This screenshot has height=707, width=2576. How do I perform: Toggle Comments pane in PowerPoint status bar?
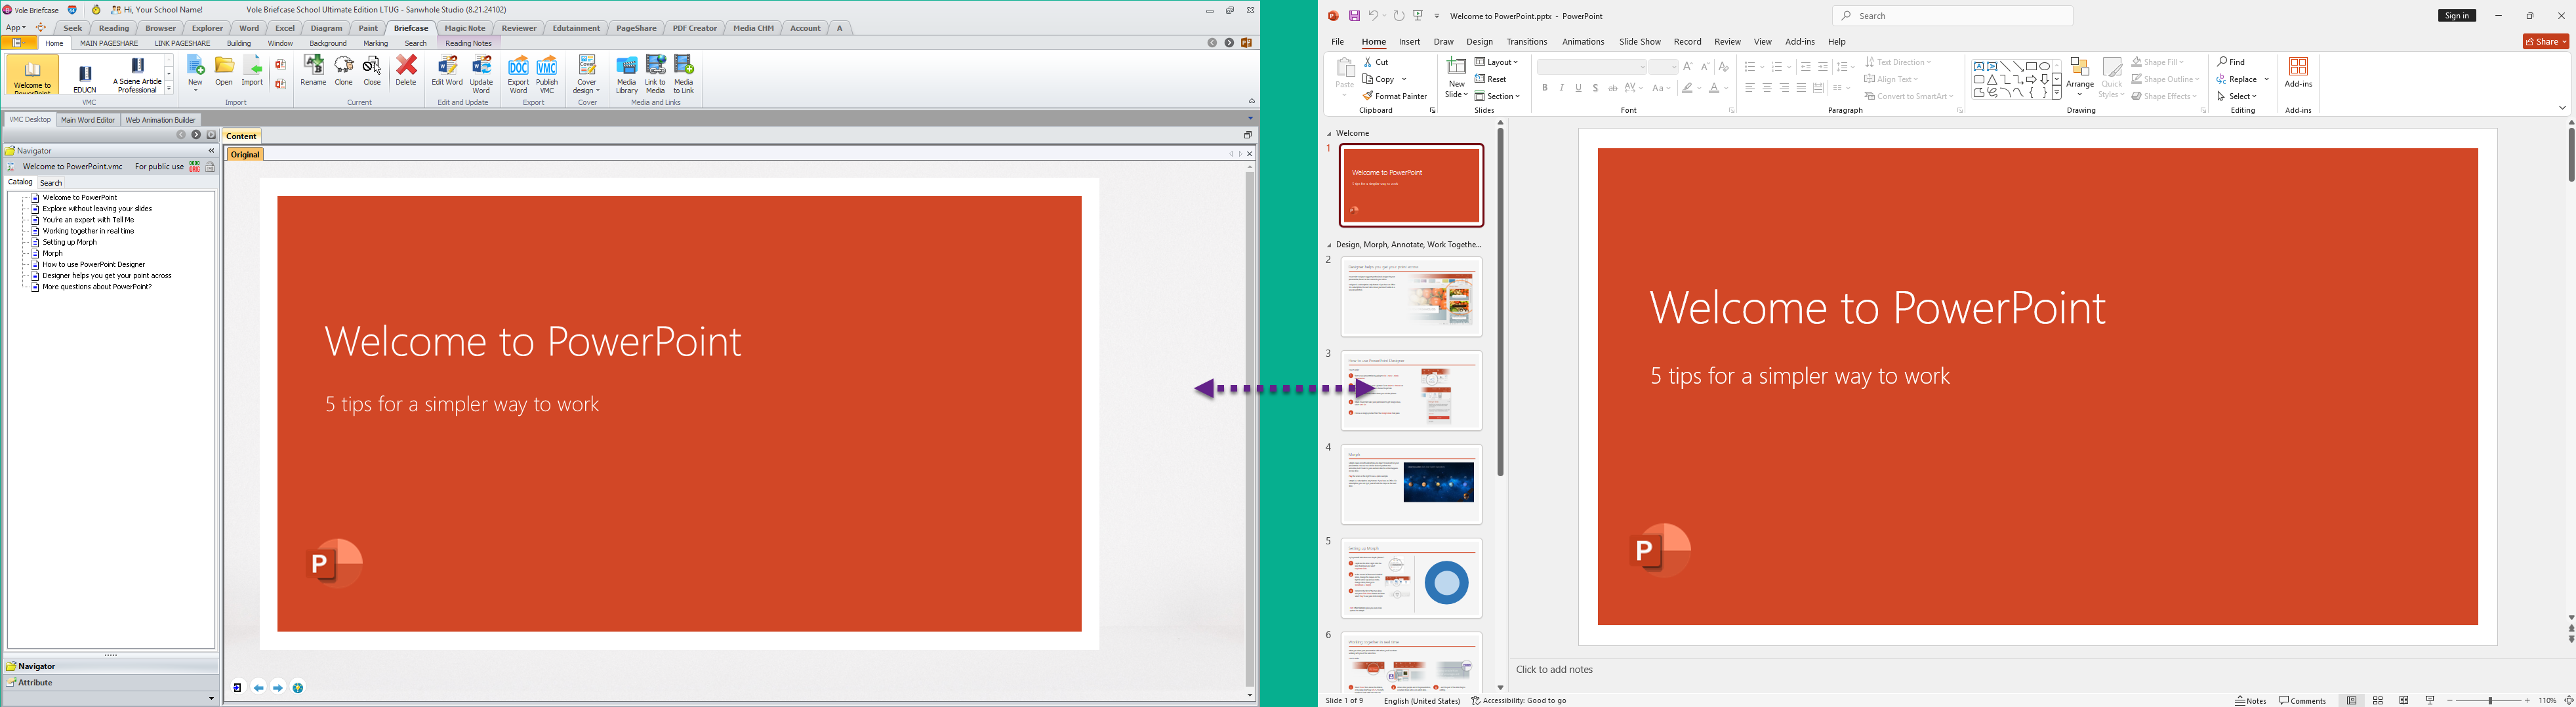click(x=2303, y=700)
